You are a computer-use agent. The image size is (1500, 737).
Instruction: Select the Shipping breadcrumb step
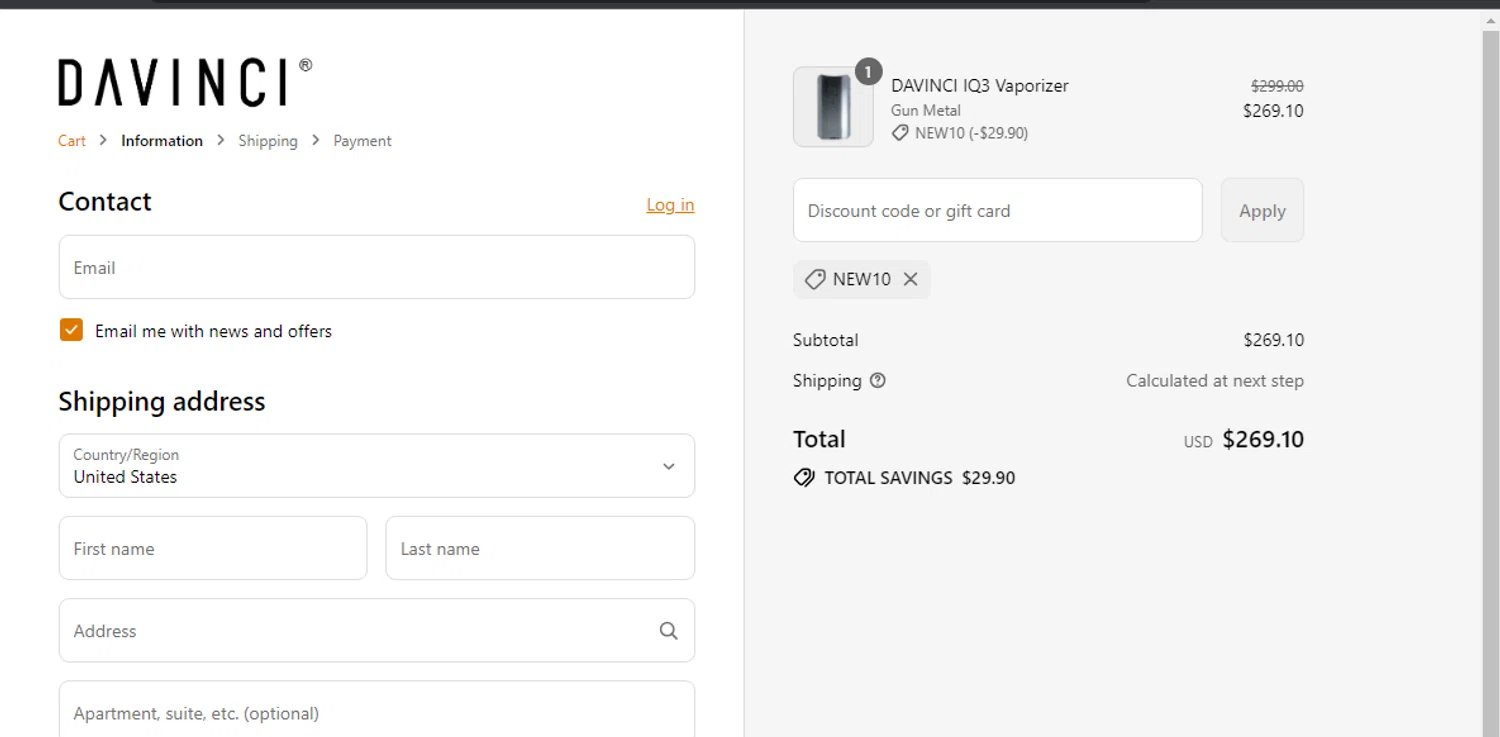268,141
